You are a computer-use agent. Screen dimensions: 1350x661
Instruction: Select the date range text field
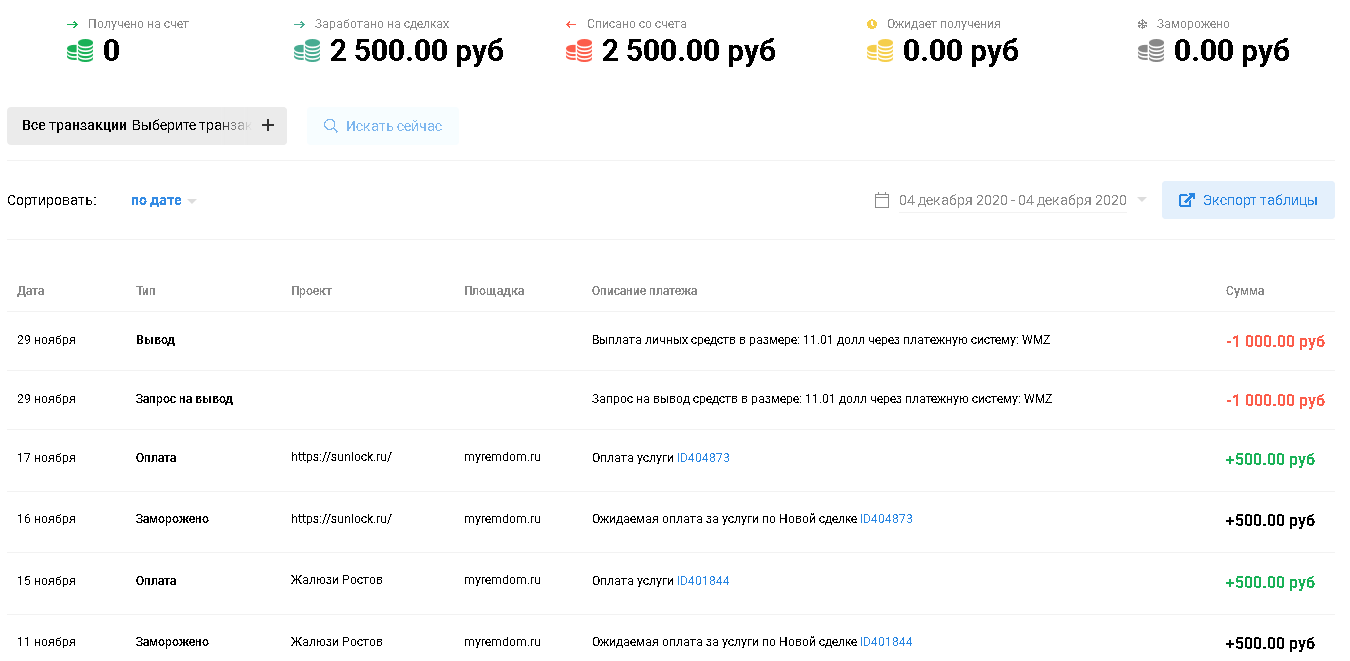1012,200
